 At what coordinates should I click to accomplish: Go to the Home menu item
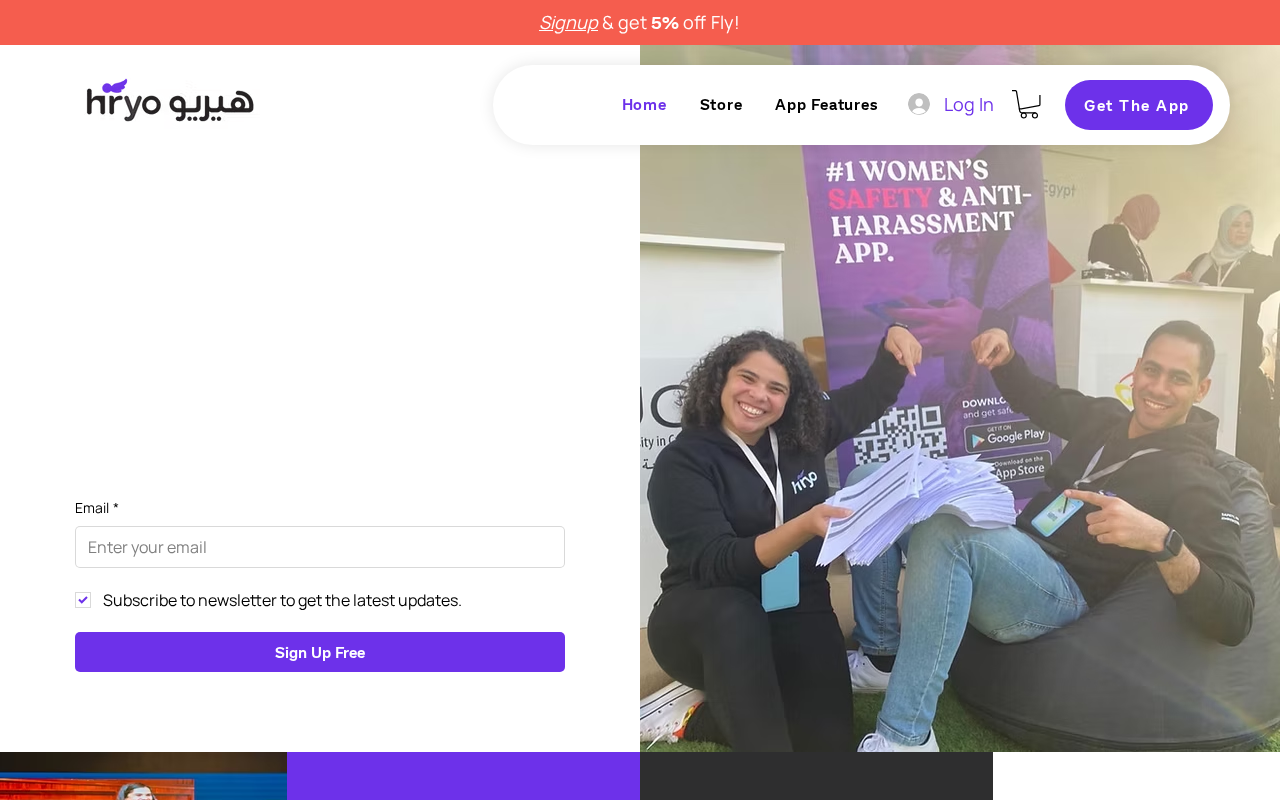tap(644, 104)
